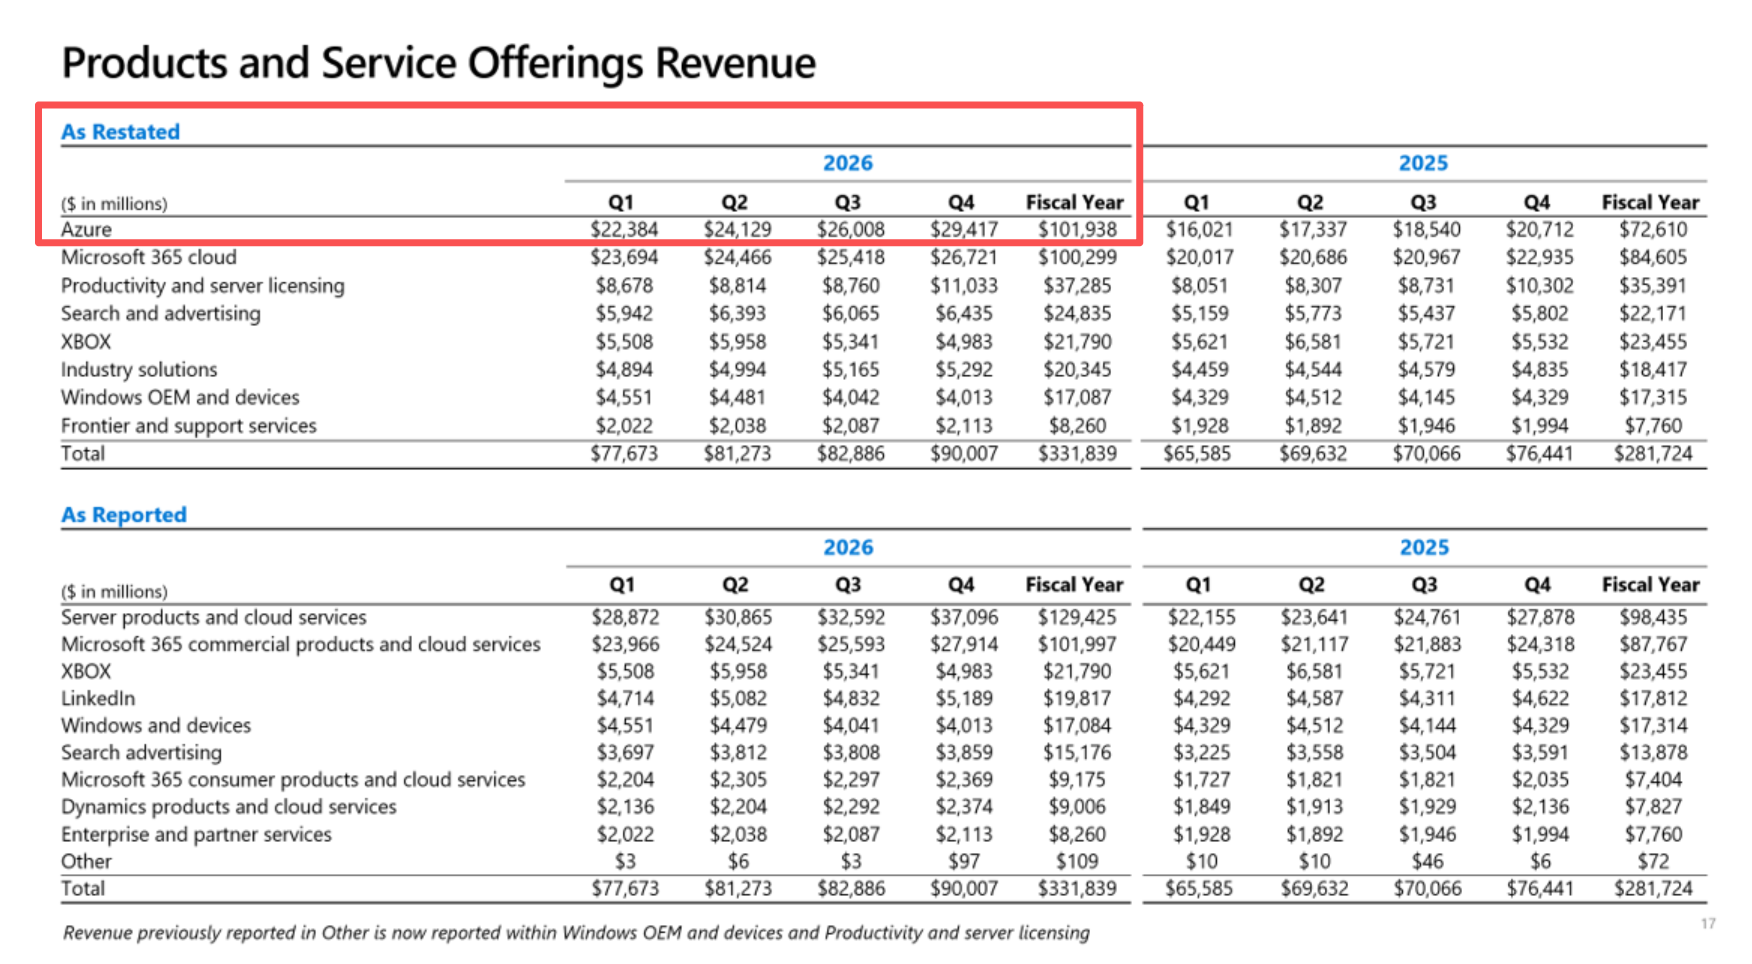Select the "Industry solutions" row label
This screenshot has width=1752, height=964.
139,370
